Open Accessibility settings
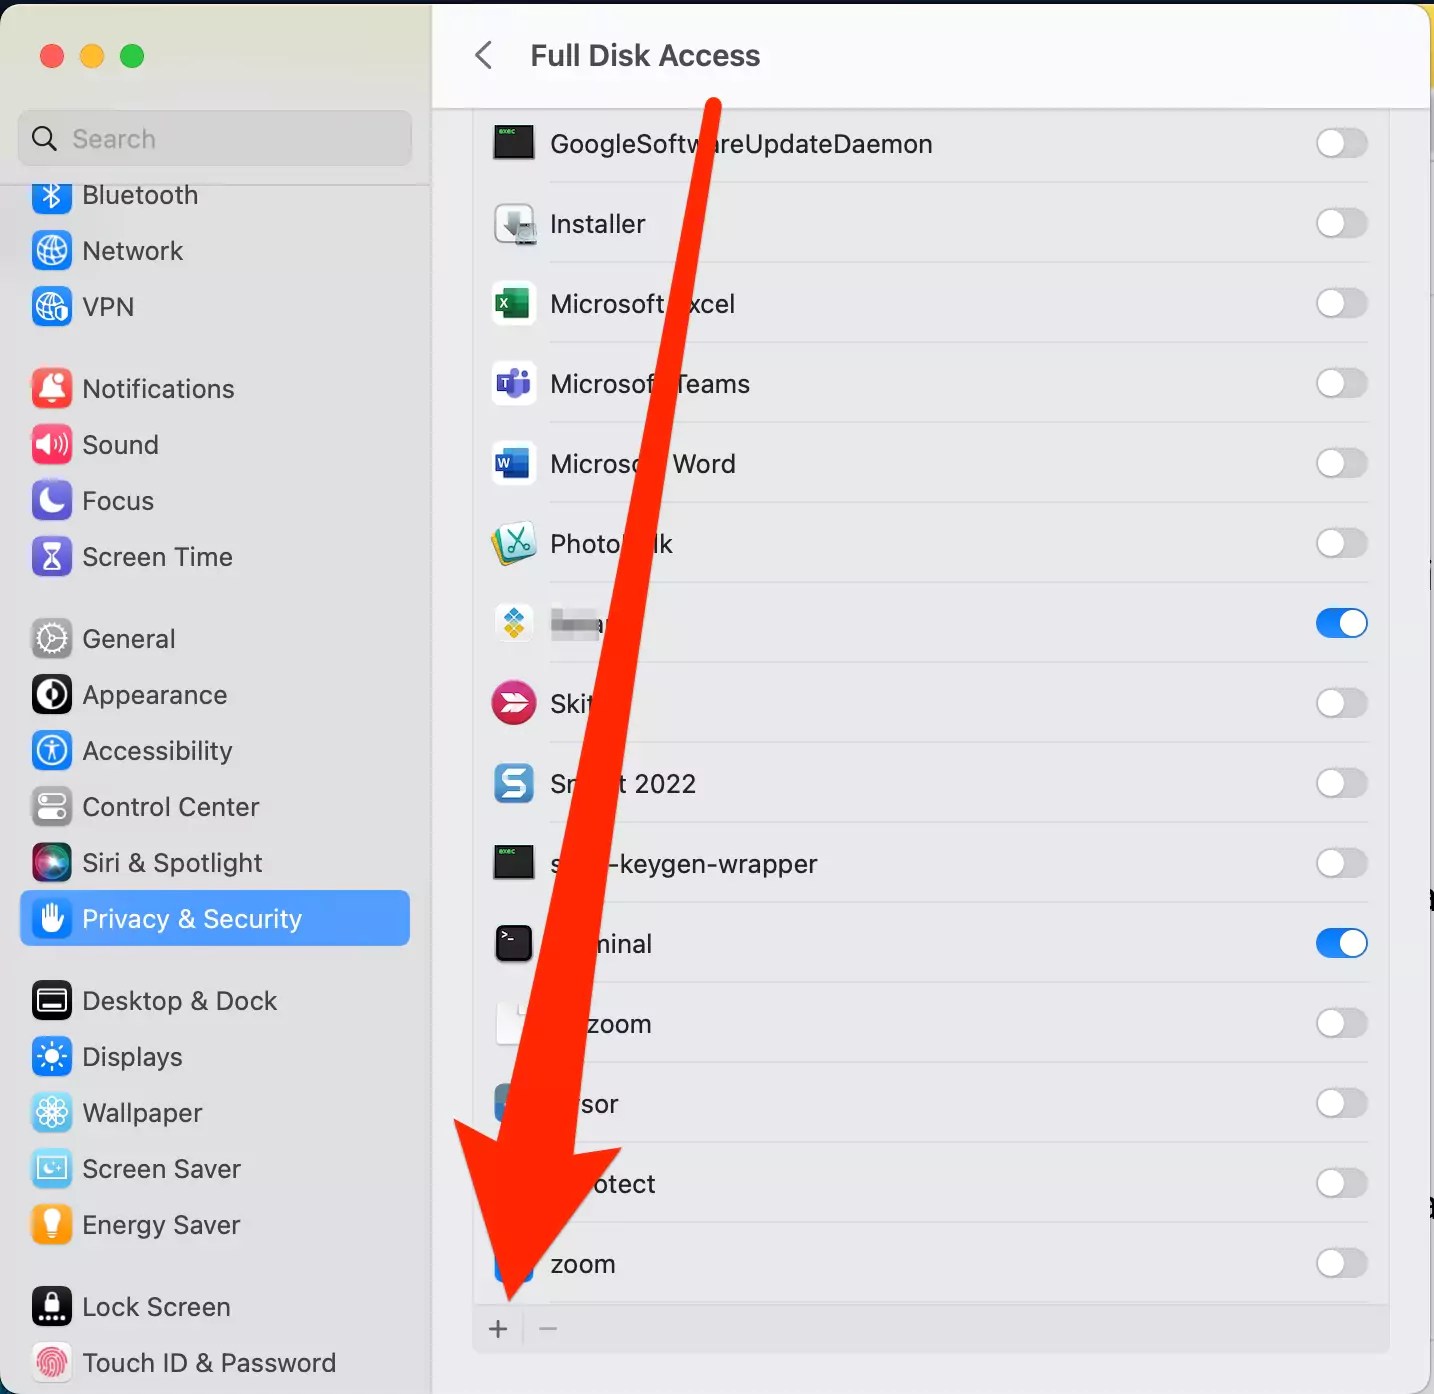 tap(157, 751)
